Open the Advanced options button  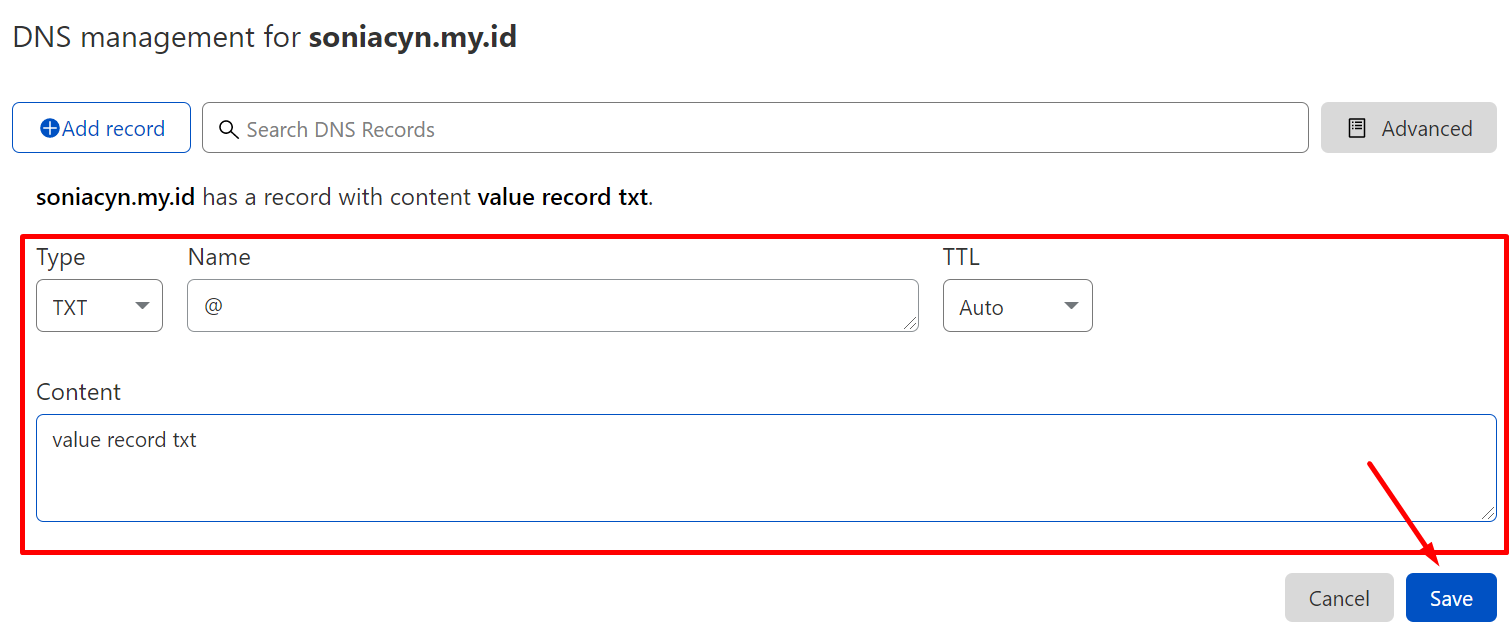1409,128
